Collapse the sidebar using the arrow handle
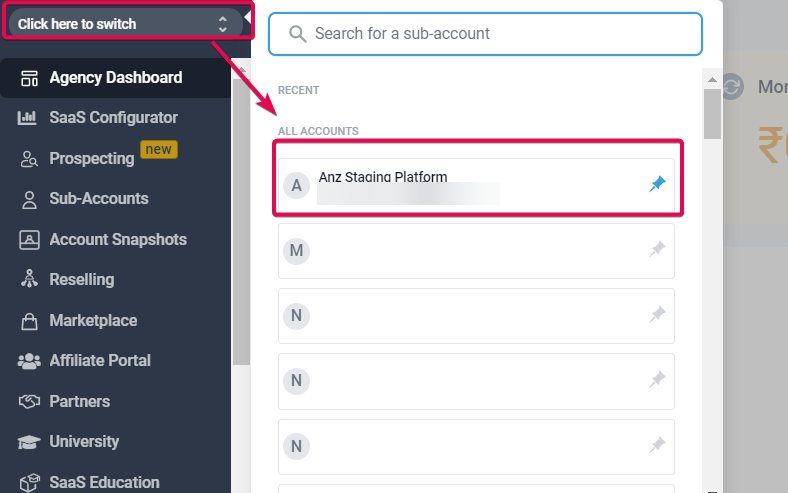Image resolution: width=788 pixels, height=493 pixels. pyautogui.click(x=248, y=14)
